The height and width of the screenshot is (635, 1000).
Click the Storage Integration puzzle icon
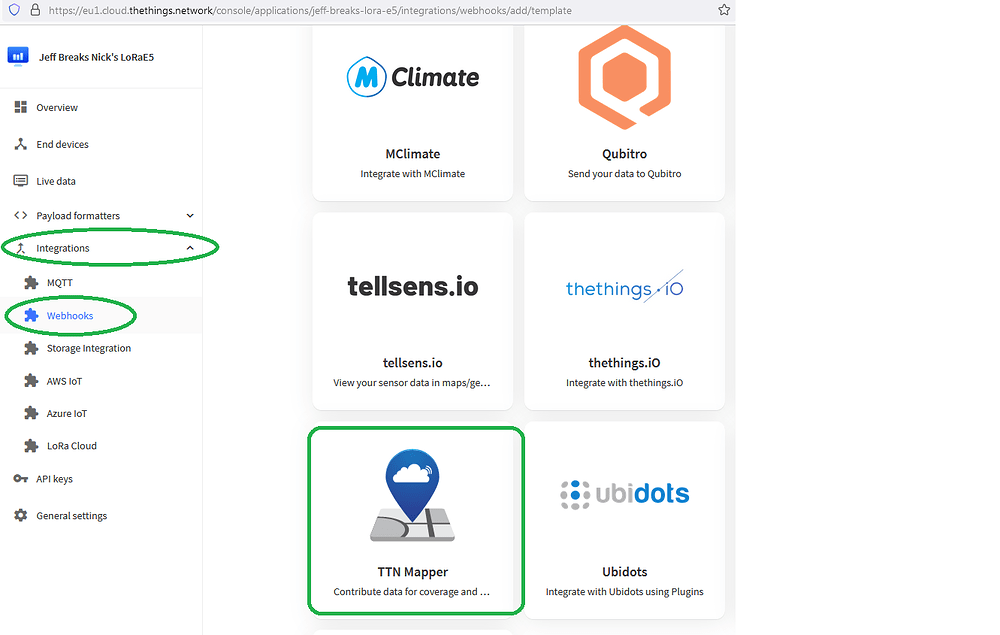31,348
